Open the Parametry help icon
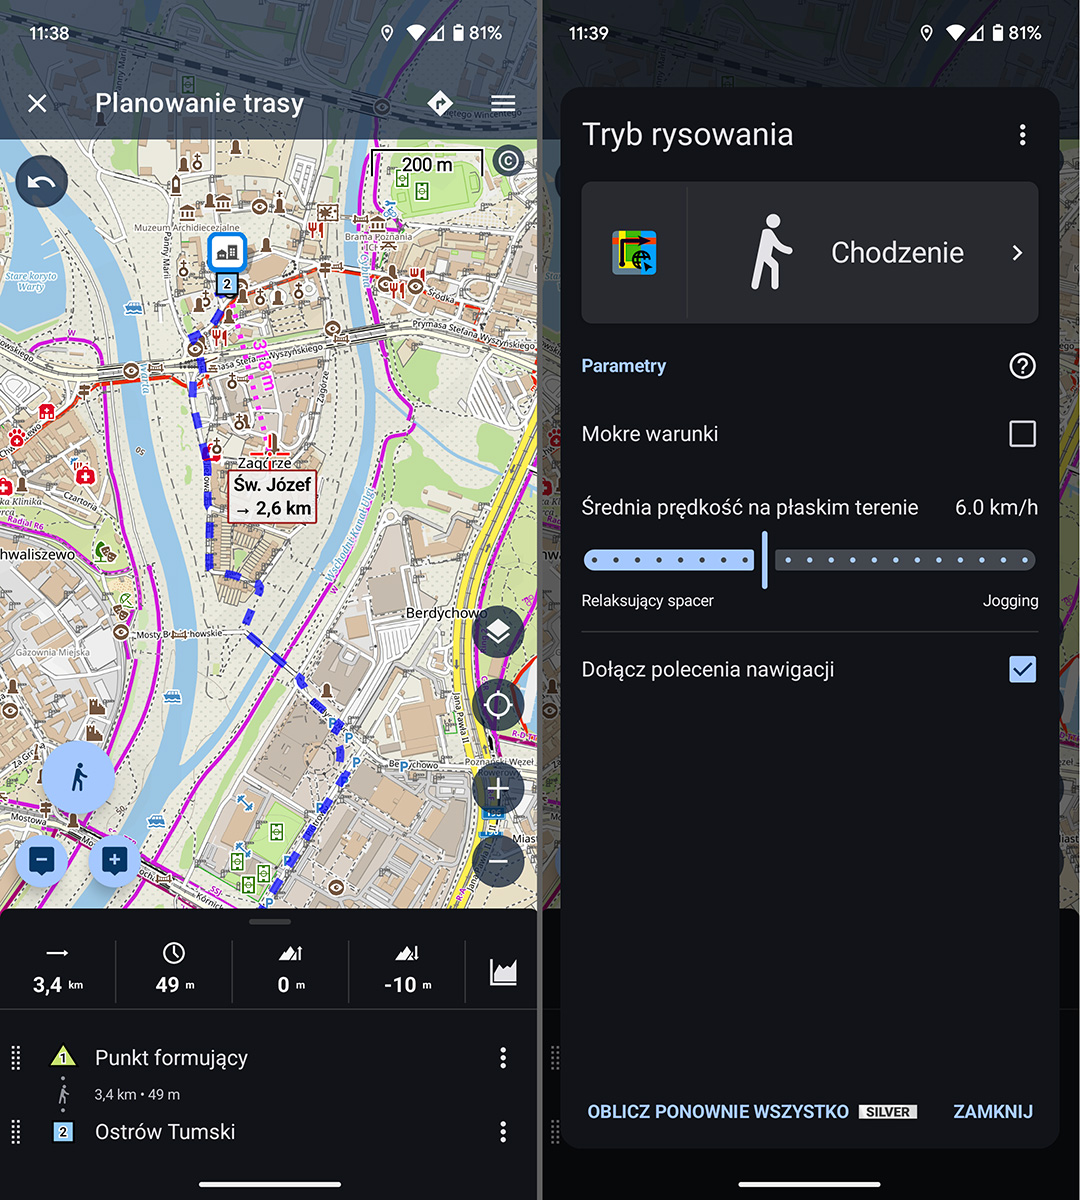Image resolution: width=1080 pixels, height=1200 pixels. (x=1021, y=366)
